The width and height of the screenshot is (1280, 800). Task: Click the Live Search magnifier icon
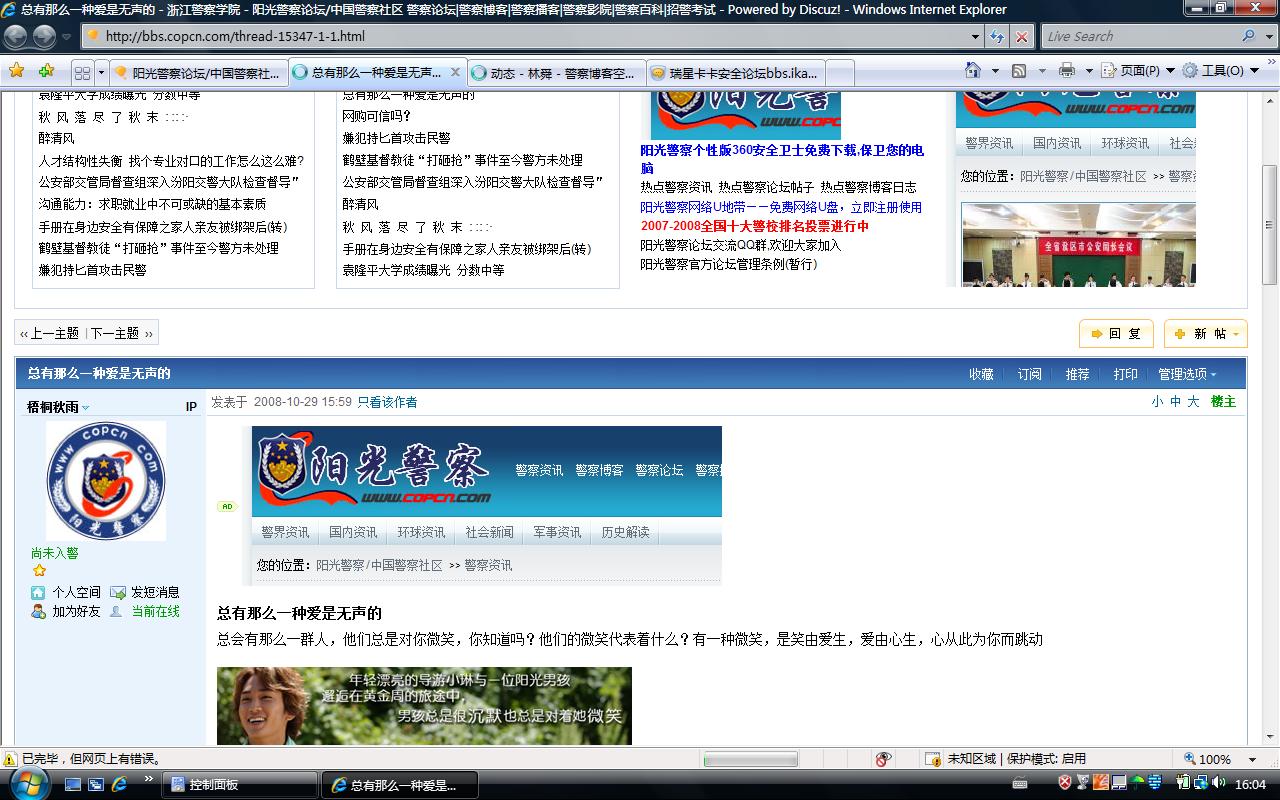pos(1249,36)
